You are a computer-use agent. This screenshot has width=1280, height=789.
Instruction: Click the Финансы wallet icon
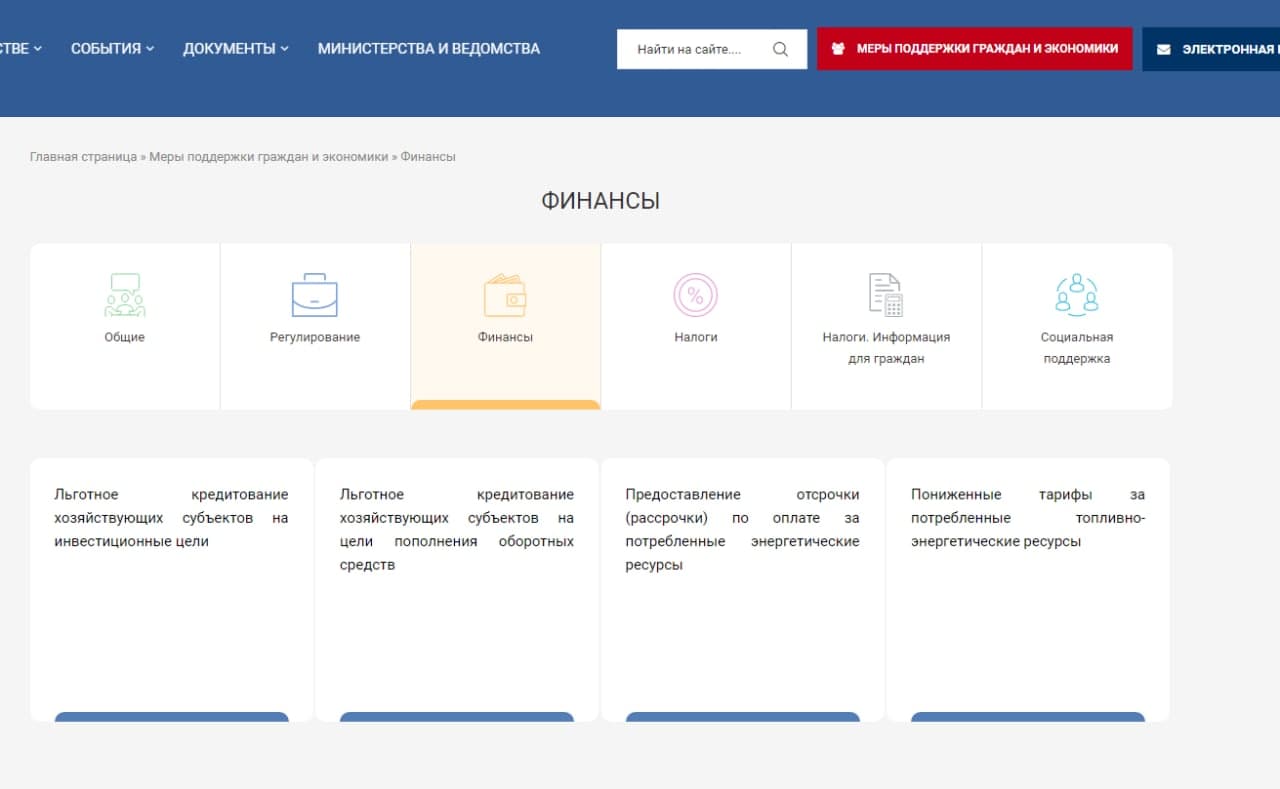505,295
